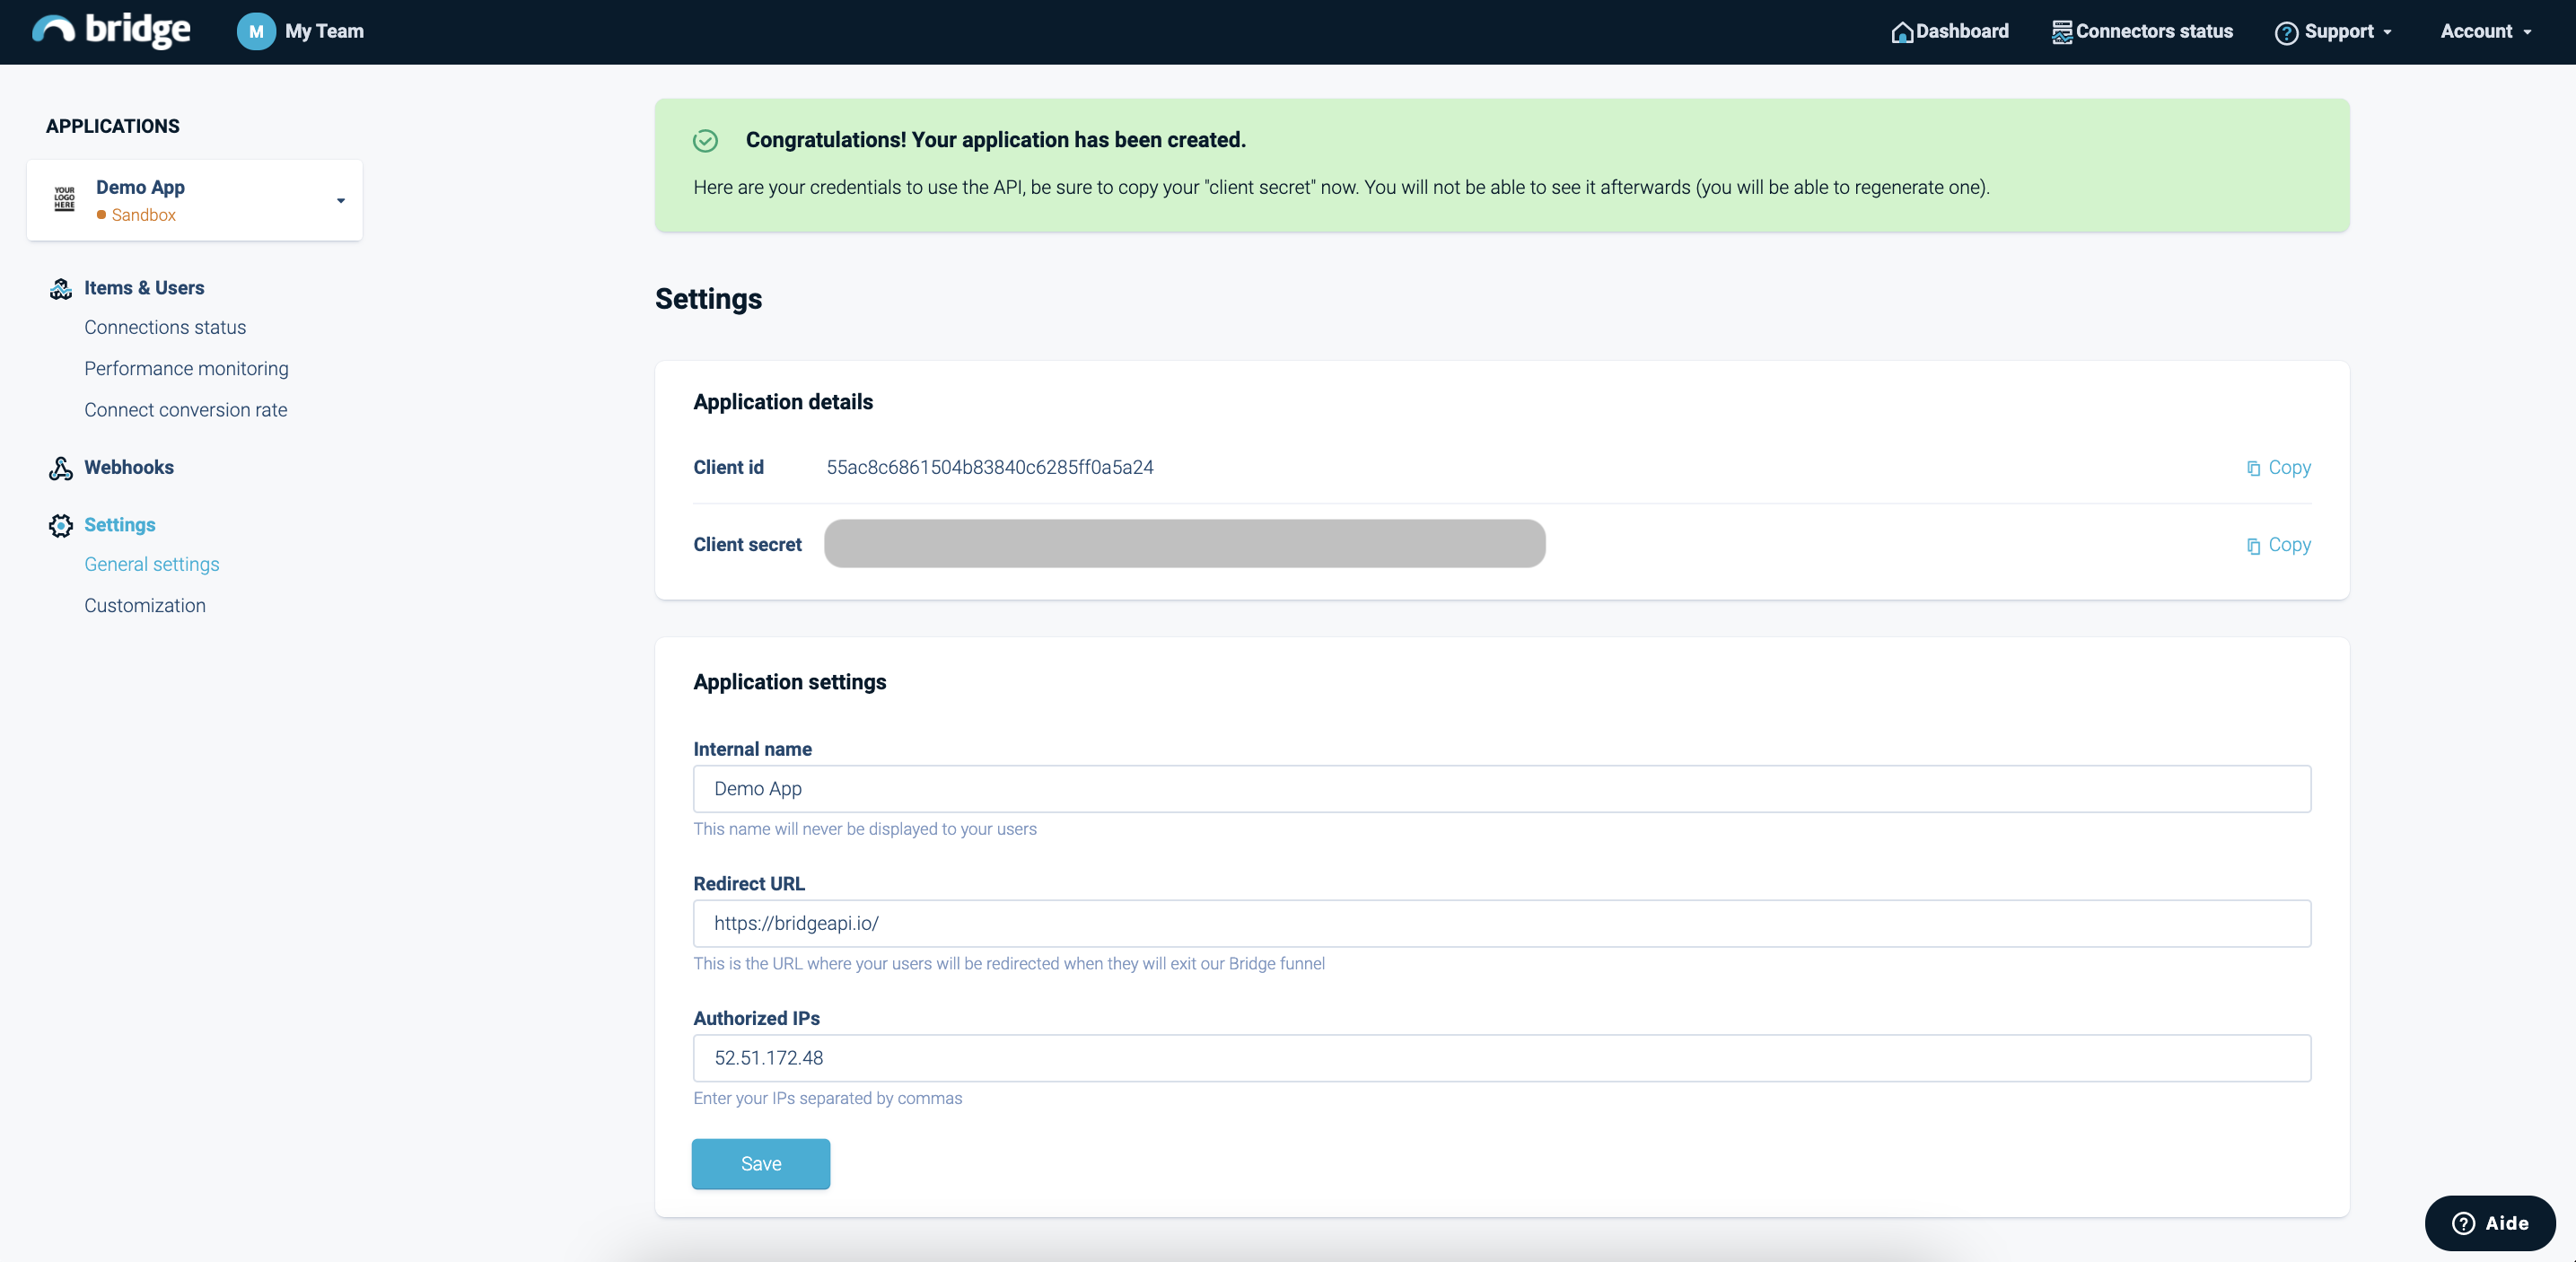The image size is (2576, 1262).
Task: Open Connections status page
Action: pyautogui.click(x=165, y=328)
